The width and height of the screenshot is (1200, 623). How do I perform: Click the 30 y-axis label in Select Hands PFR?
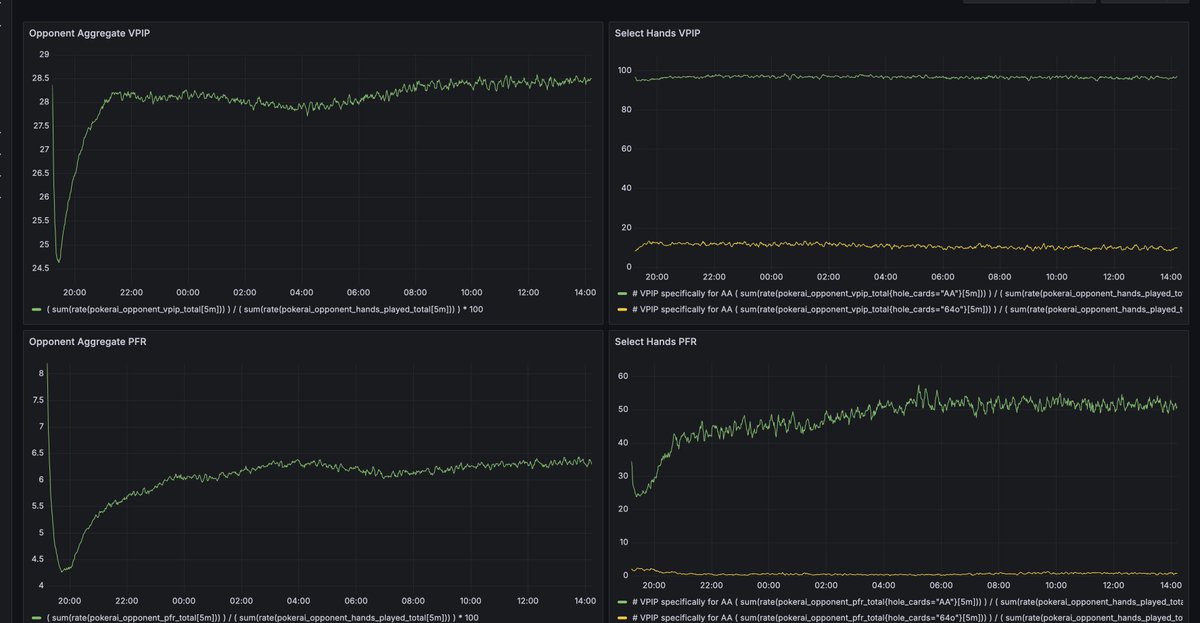click(624, 475)
